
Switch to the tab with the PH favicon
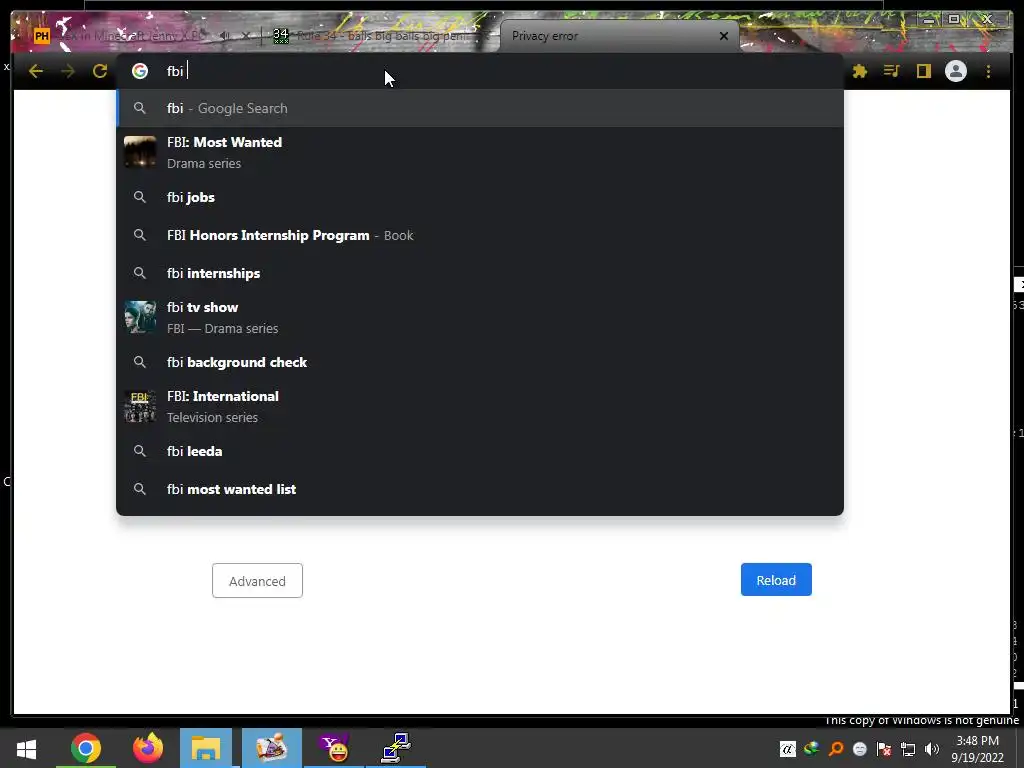pyautogui.click(x=140, y=36)
